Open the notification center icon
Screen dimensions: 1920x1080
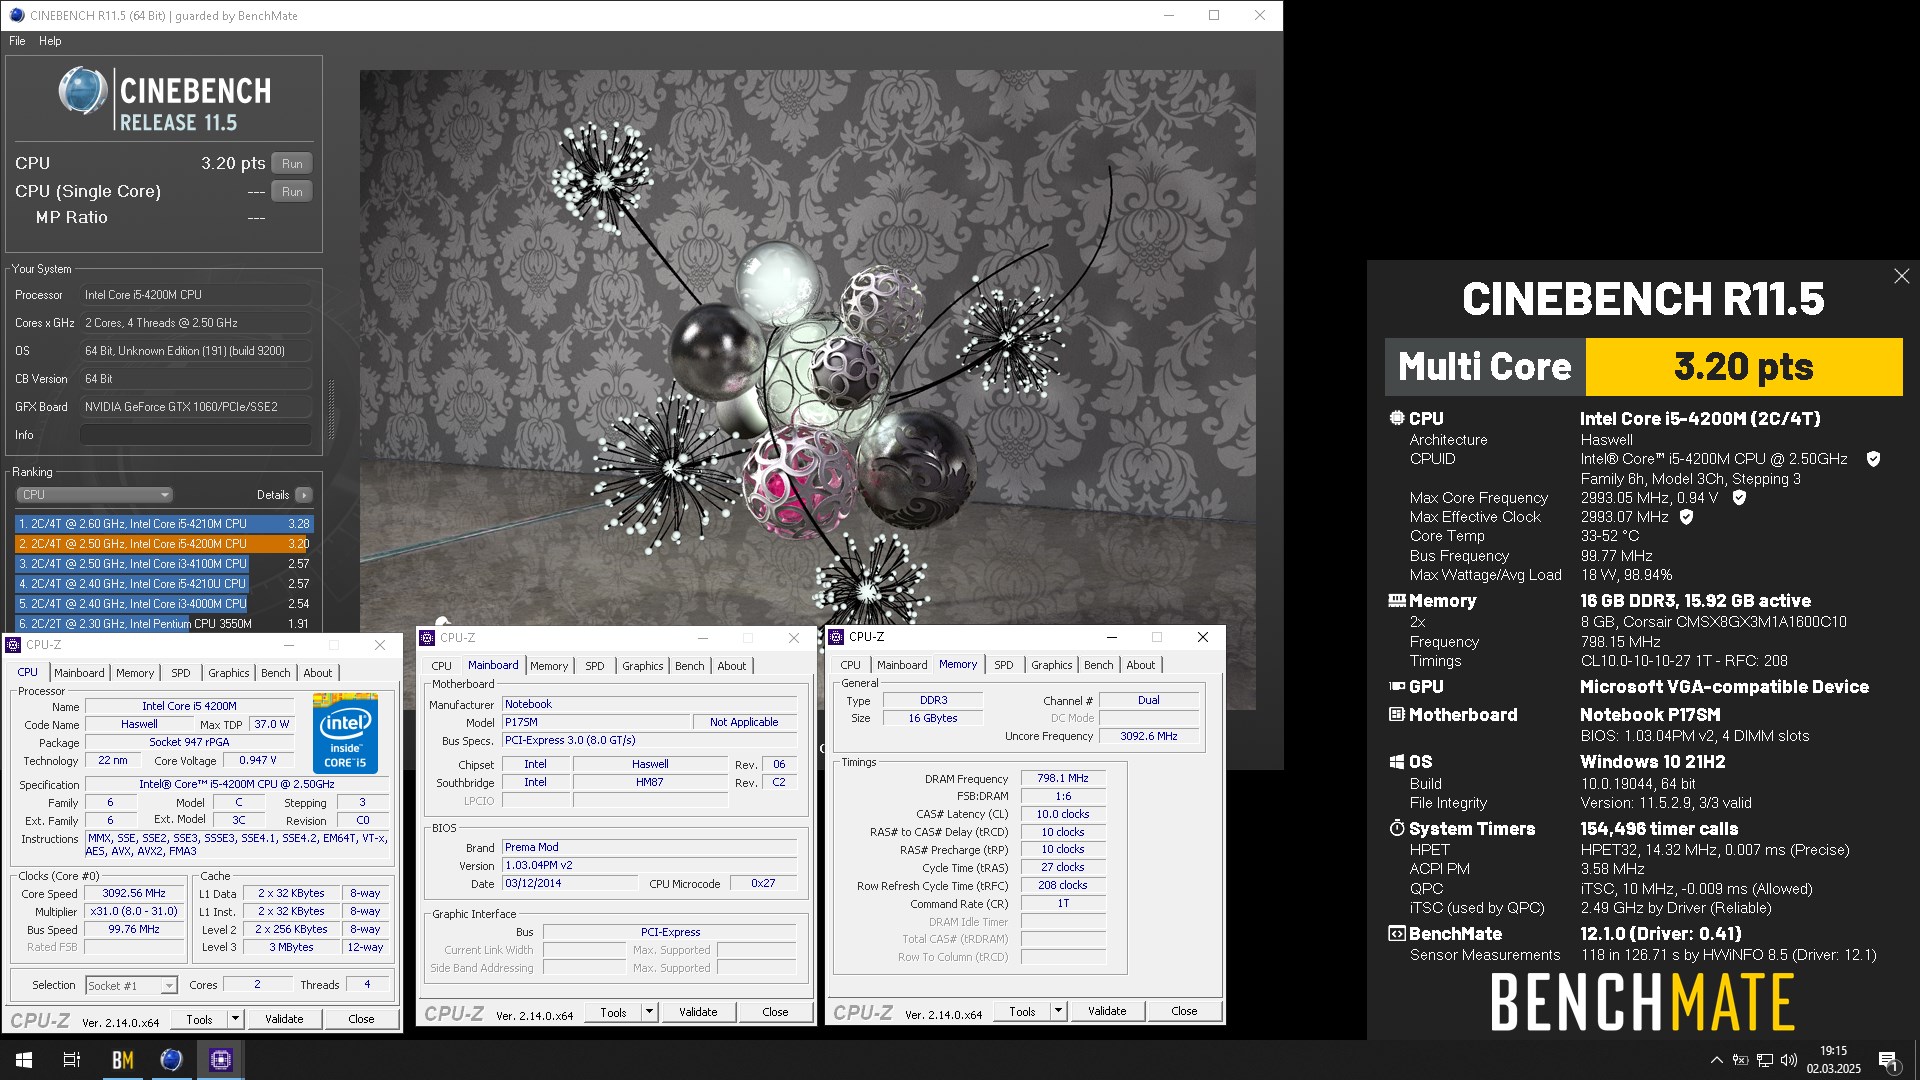[1889, 1060]
